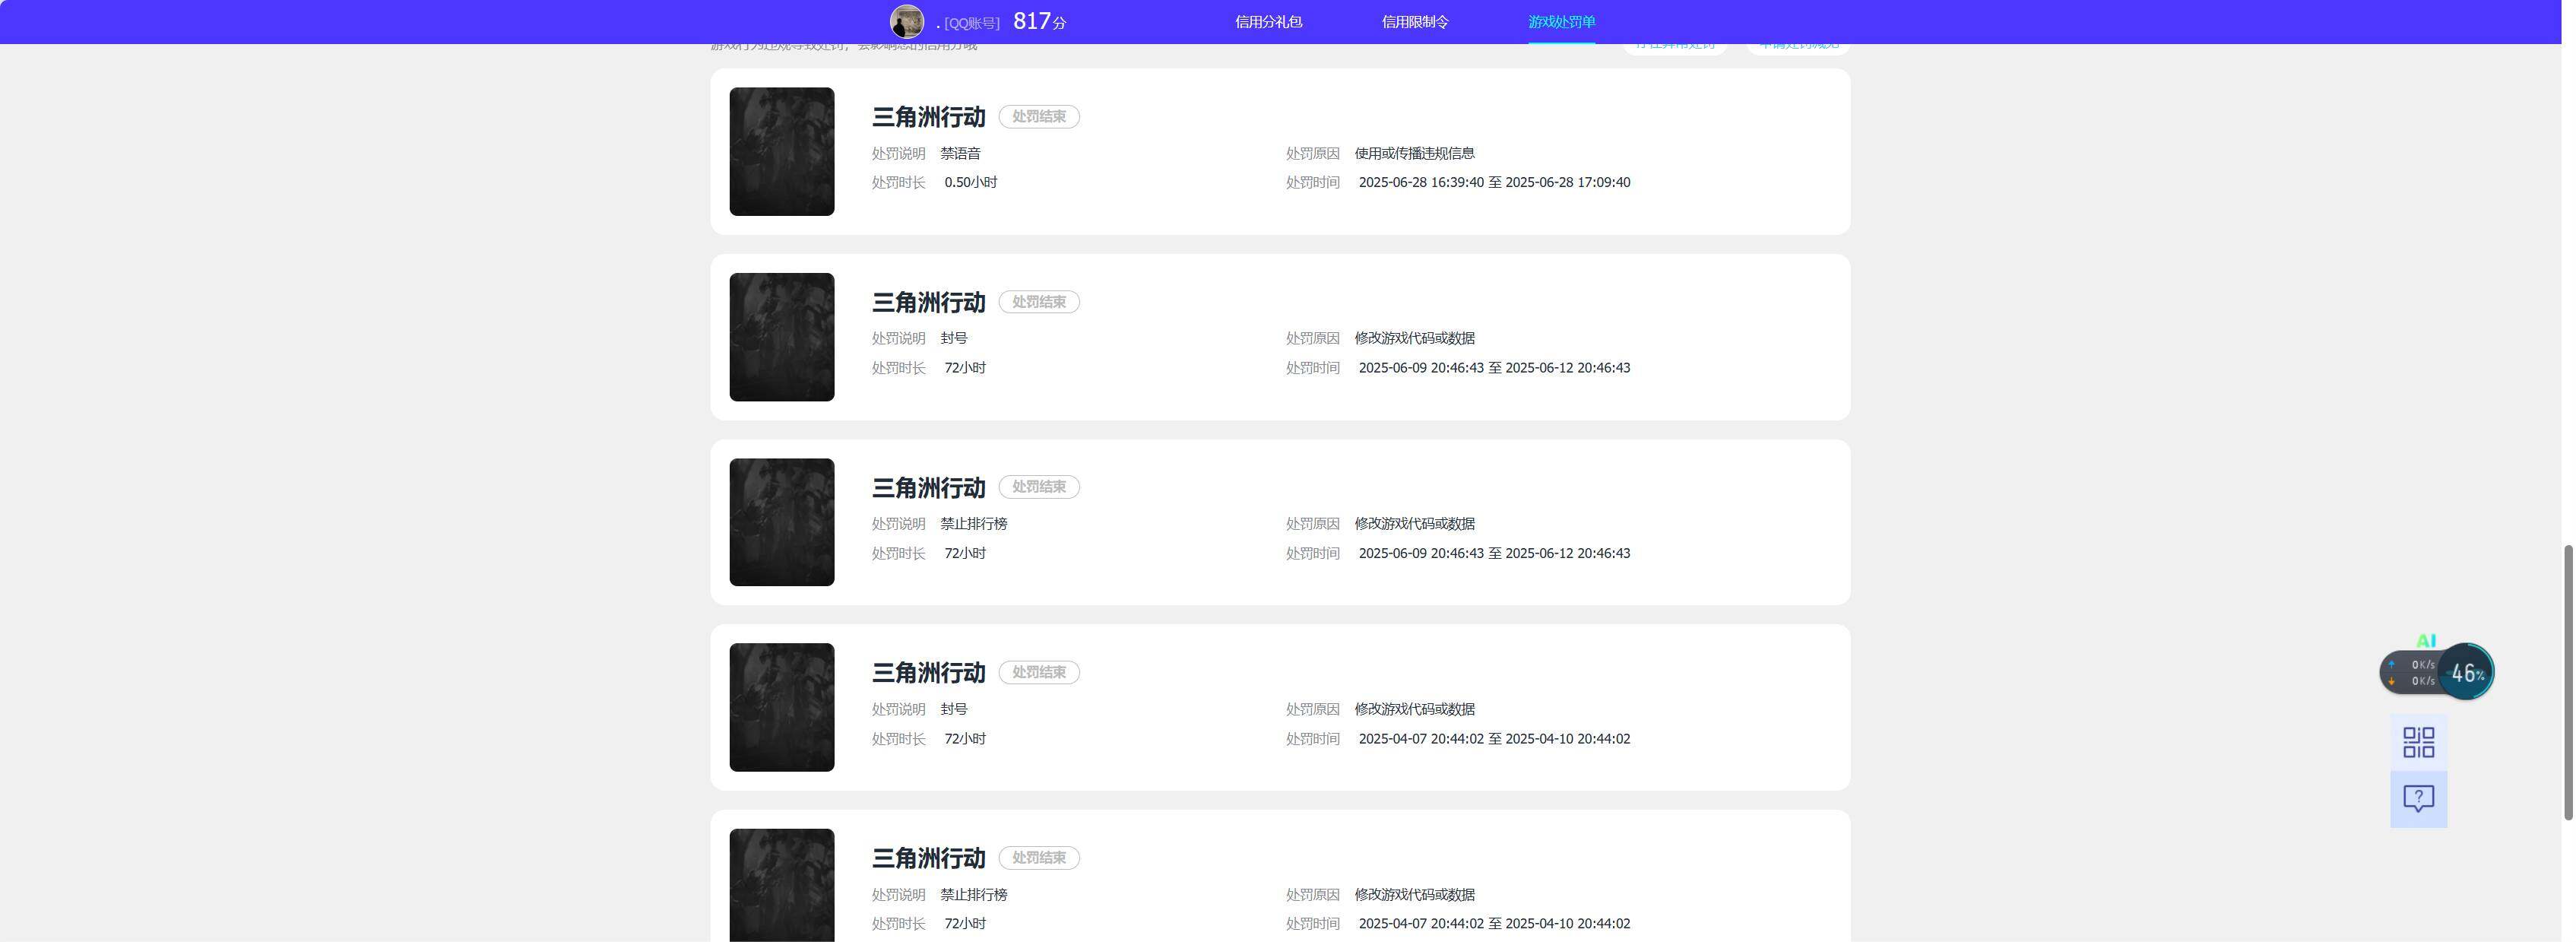Select 修改游戏代码或数据 in the June 封号 record
Viewport: 2576px width, 942px height.
pyautogui.click(x=1414, y=338)
